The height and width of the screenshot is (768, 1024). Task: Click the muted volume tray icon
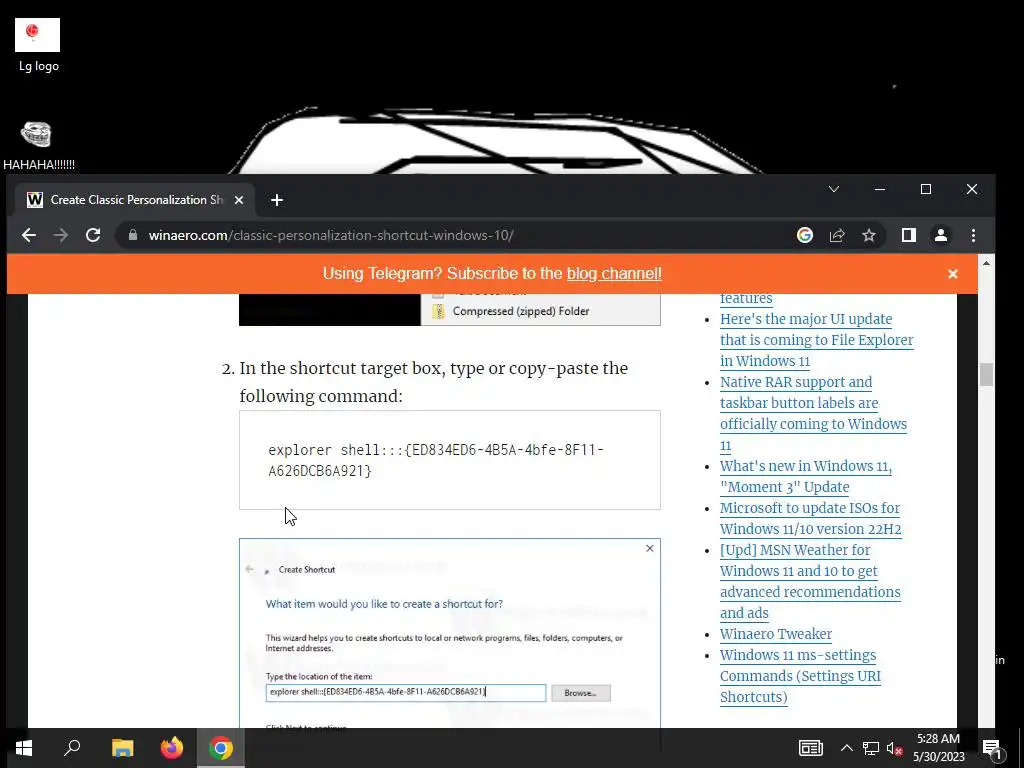pos(894,748)
